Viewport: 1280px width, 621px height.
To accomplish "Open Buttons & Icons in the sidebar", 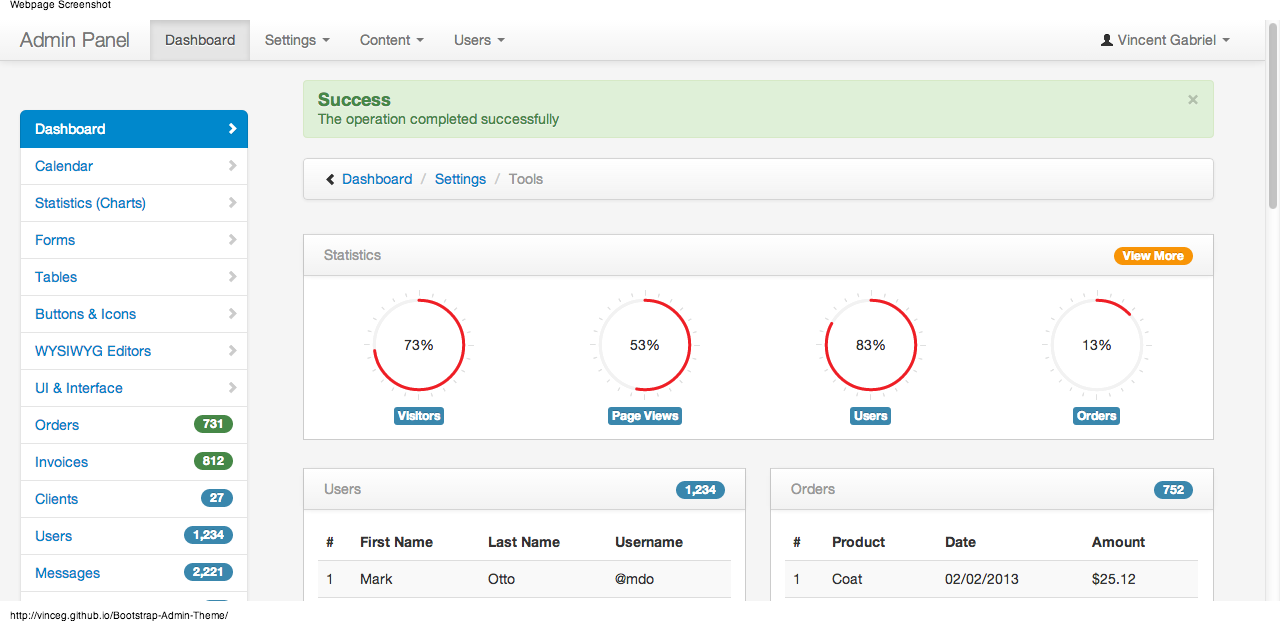I will tap(134, 314).
